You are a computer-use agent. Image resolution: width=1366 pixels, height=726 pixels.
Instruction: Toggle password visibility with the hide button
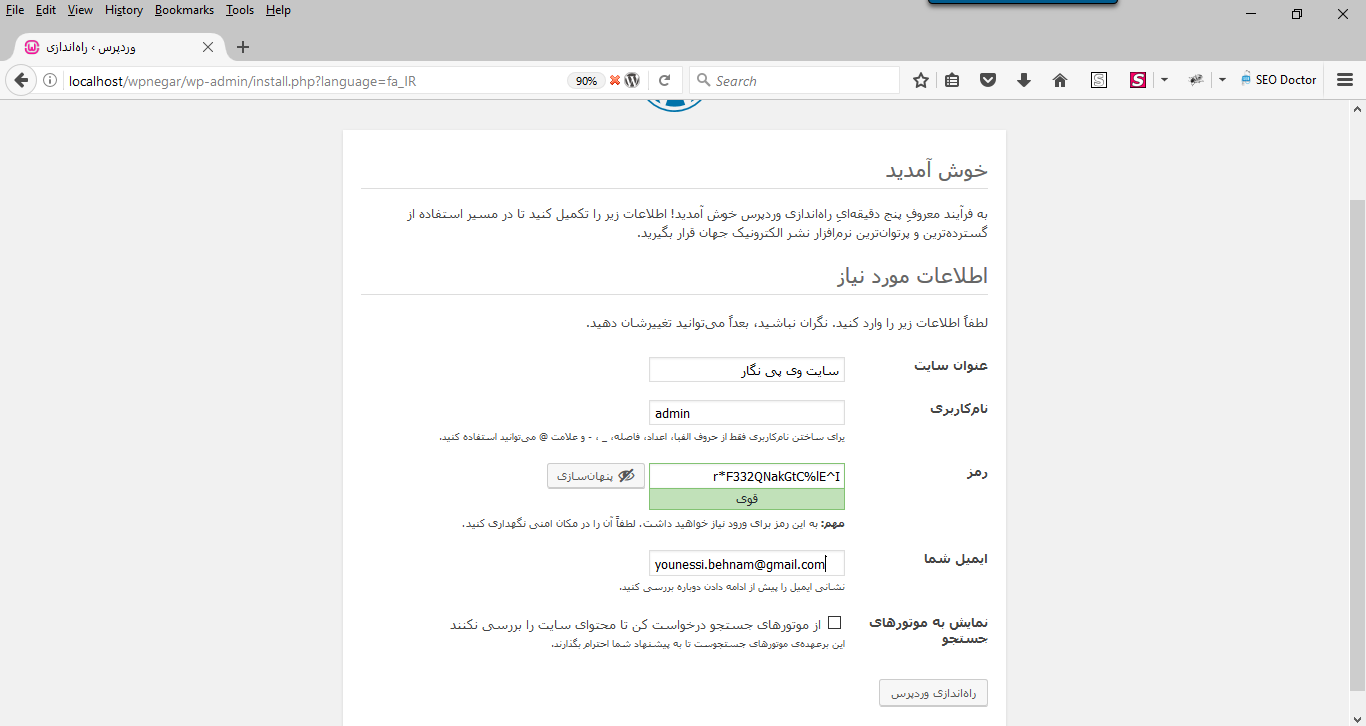coord(595,476)
